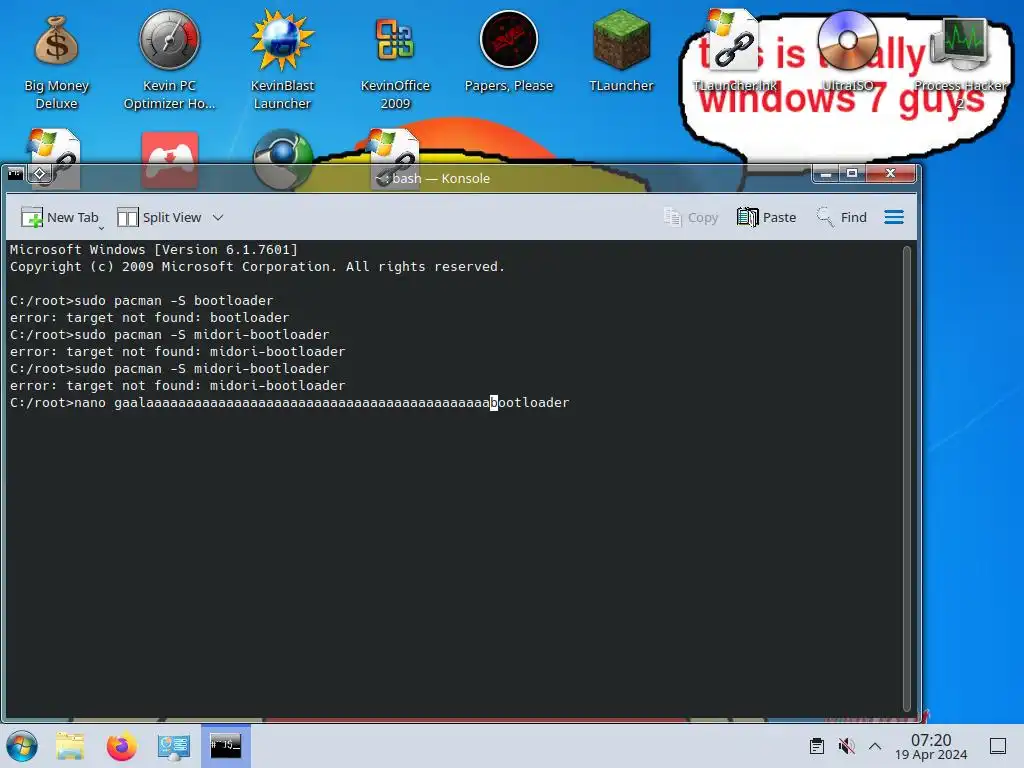Close the Konsole window
Viewport: 1024px width, 768px height.
(x=890, y=174)
